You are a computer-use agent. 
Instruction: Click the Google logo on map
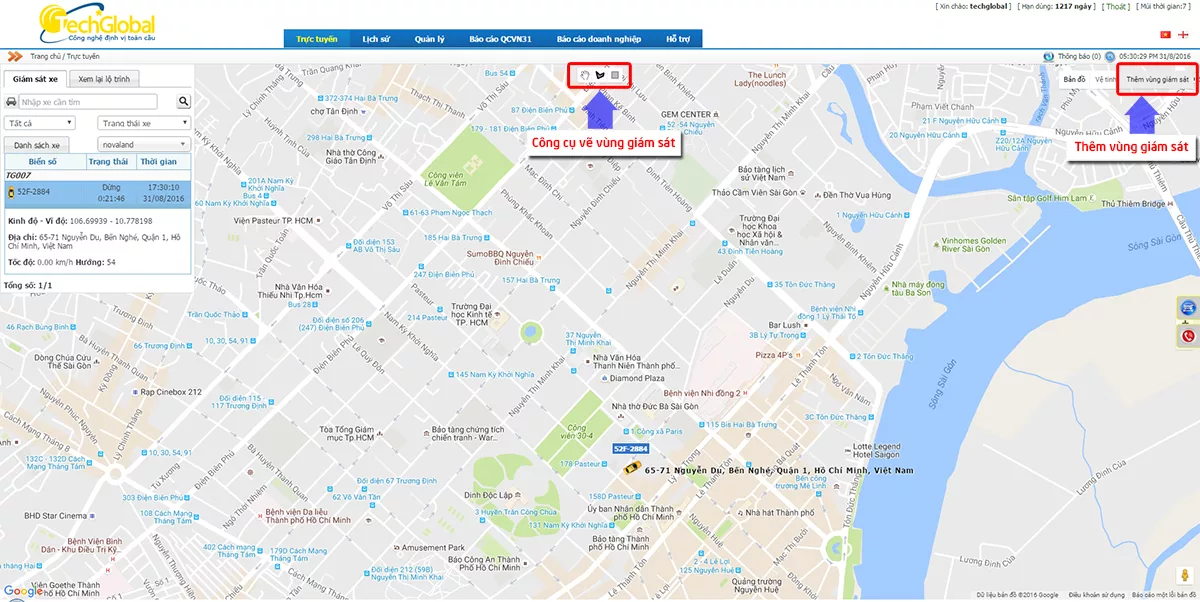click(22, 591)
